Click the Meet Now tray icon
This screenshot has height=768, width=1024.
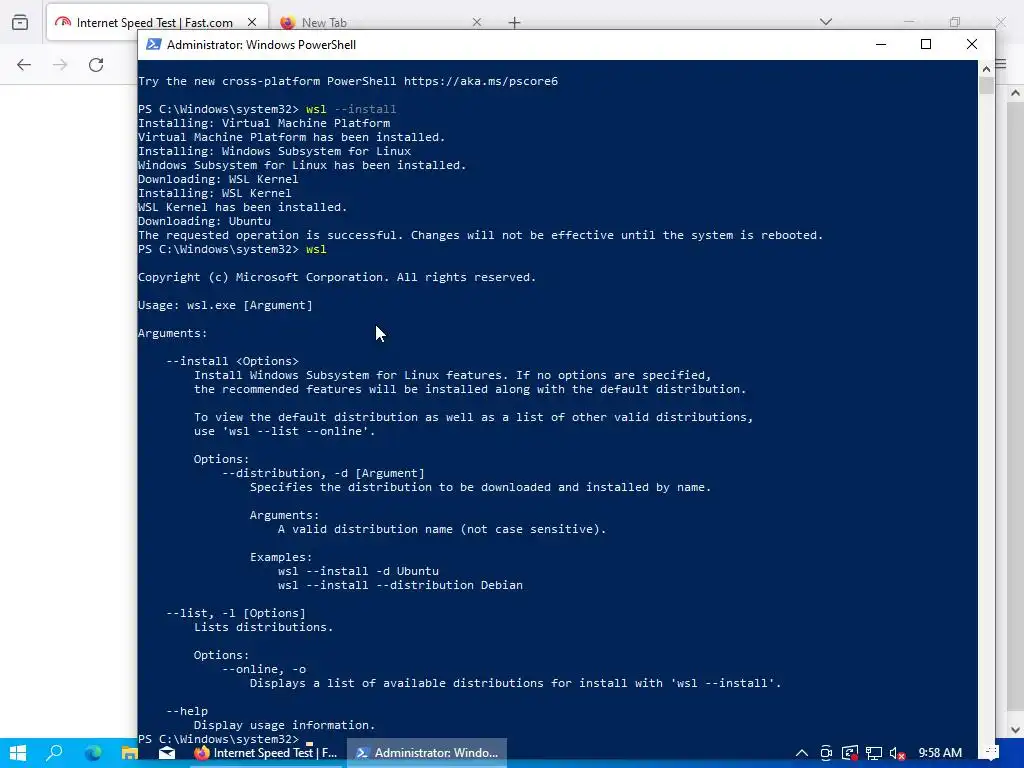point(826,753)
